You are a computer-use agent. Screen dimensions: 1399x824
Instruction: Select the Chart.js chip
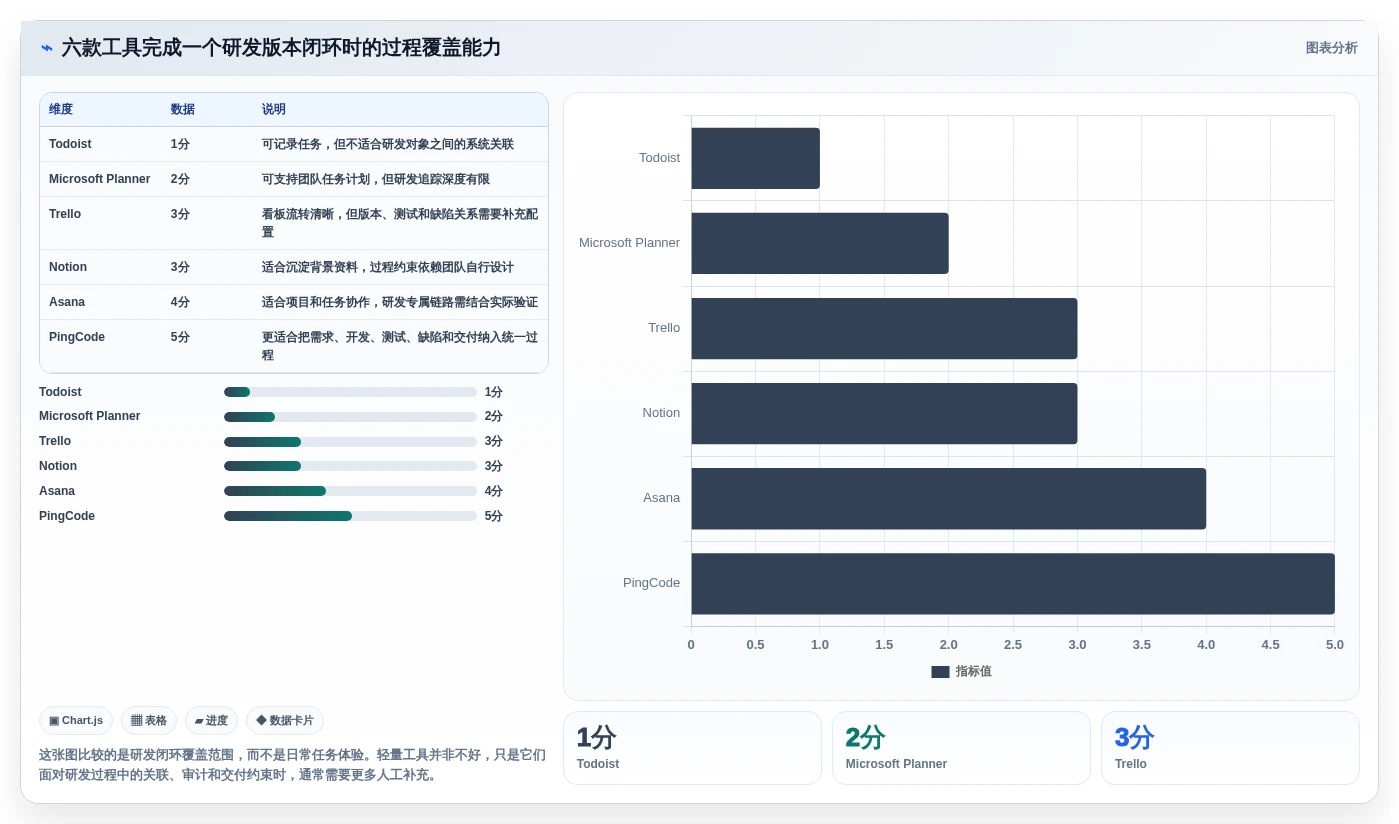[x=76, y=720]
